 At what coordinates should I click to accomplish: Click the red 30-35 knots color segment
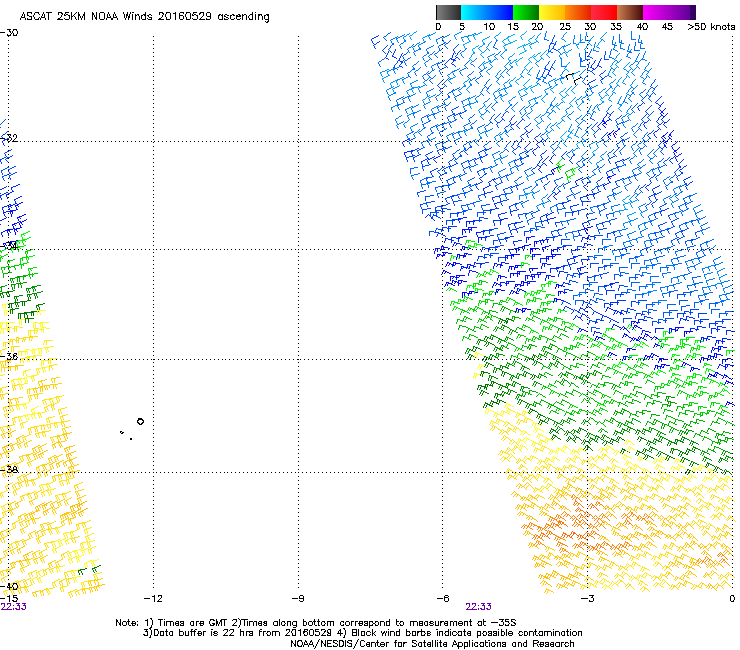(604, 12)
